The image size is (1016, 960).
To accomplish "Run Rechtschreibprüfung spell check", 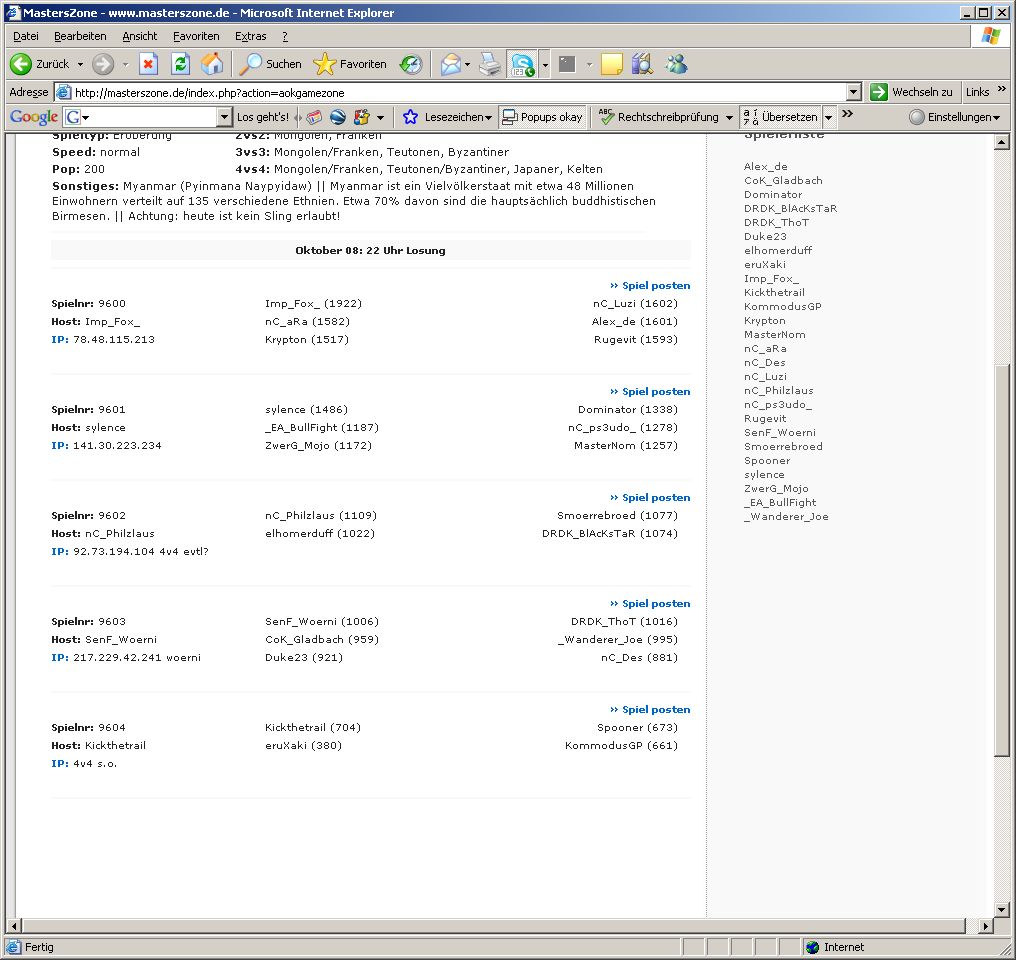I will 658,117.
